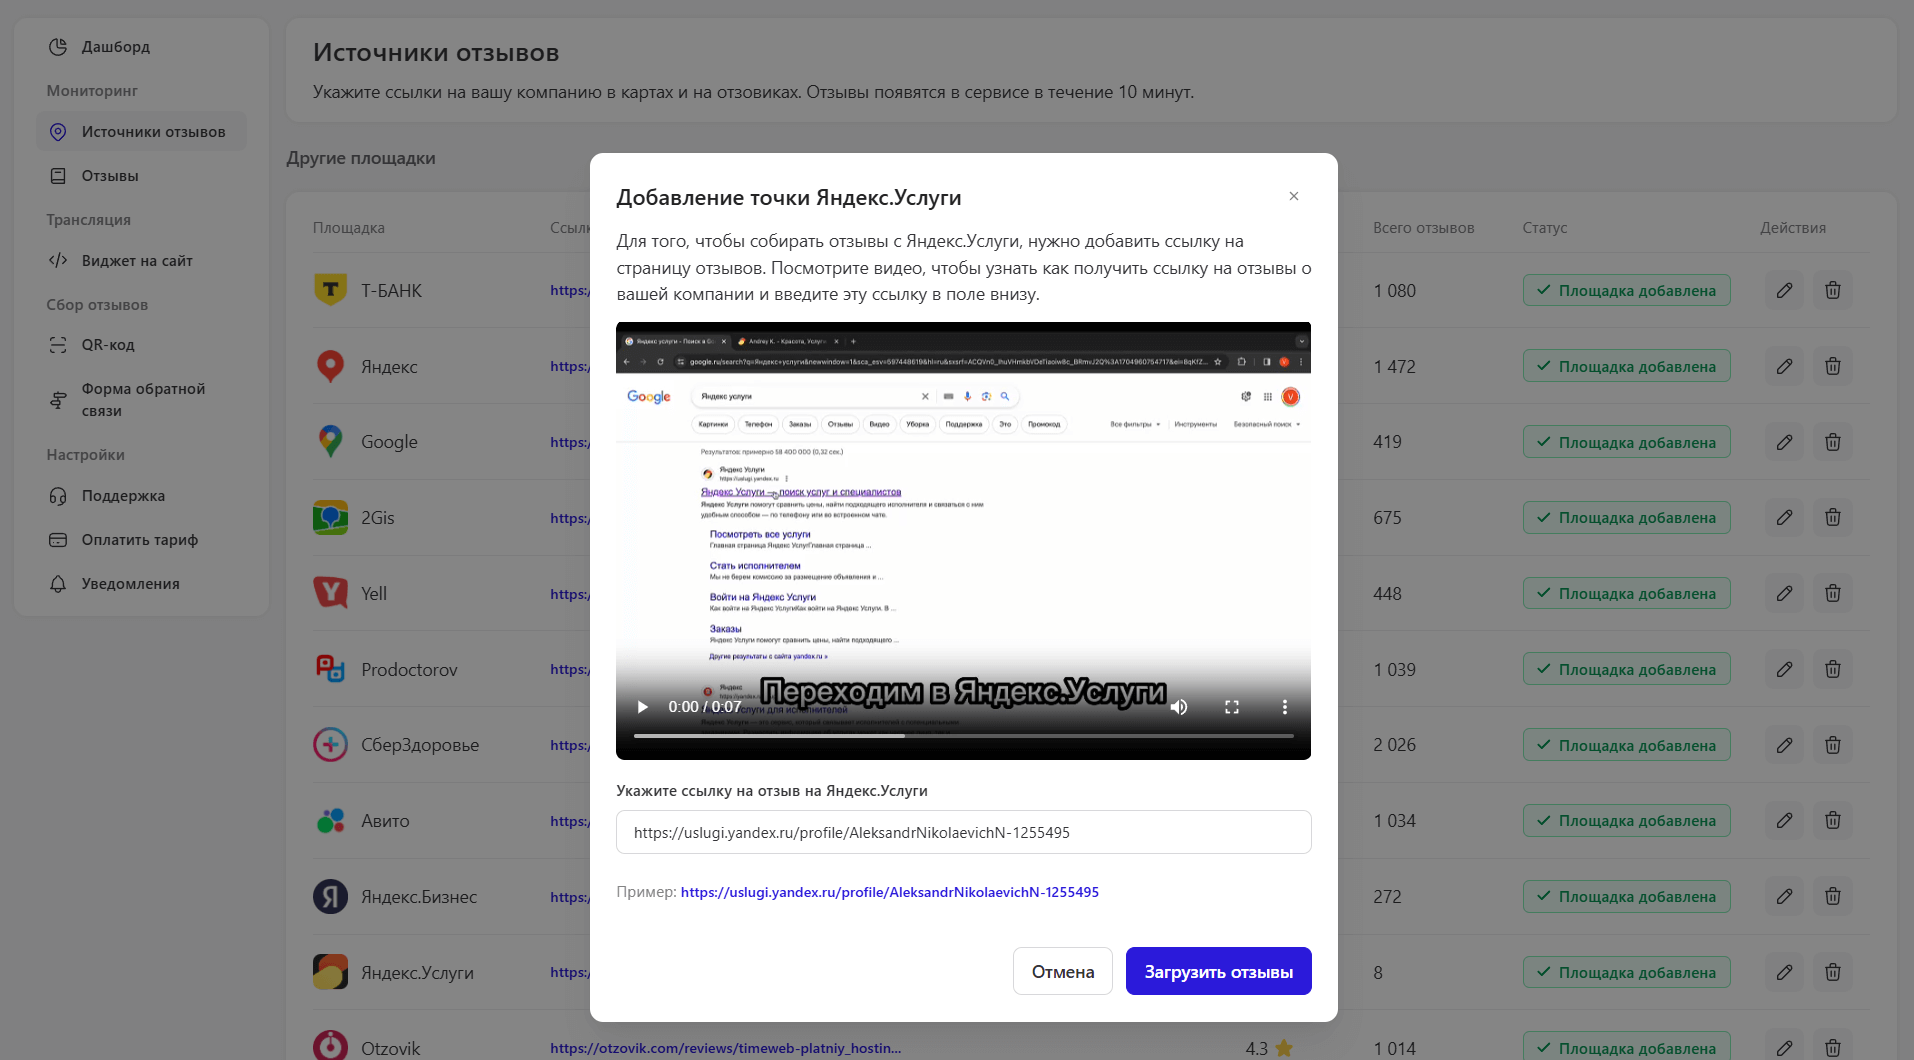
Task: Open the example uslugi.yandex.ru profile link
Action: point(889,892)
